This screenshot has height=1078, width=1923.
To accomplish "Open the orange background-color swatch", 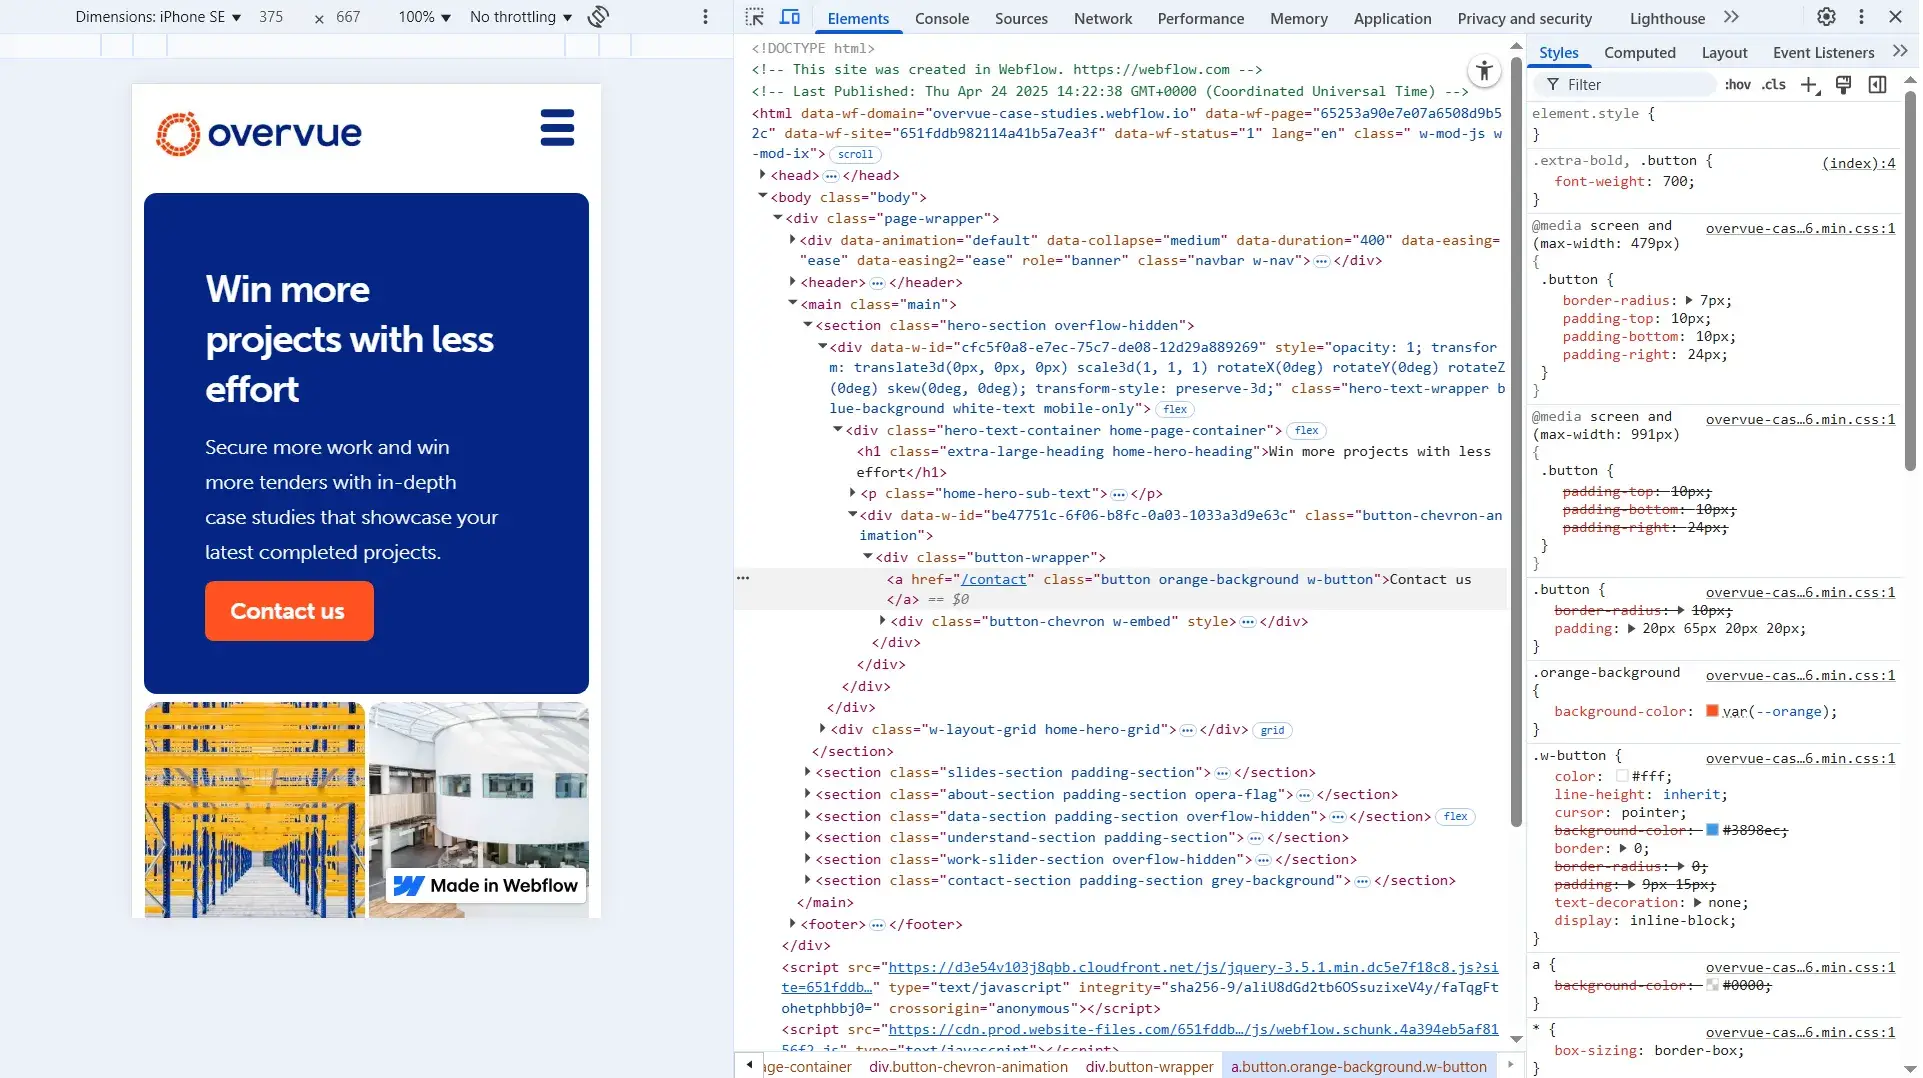I will pyautogui.click(x=1712, y=711).
